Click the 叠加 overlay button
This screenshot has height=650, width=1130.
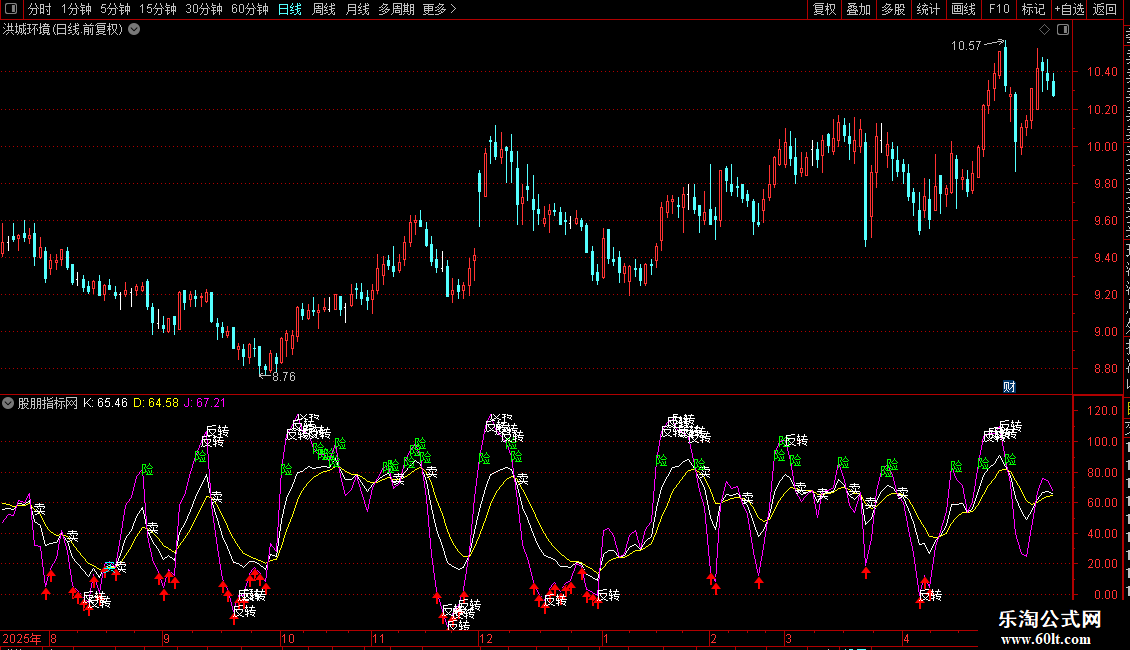858,9
